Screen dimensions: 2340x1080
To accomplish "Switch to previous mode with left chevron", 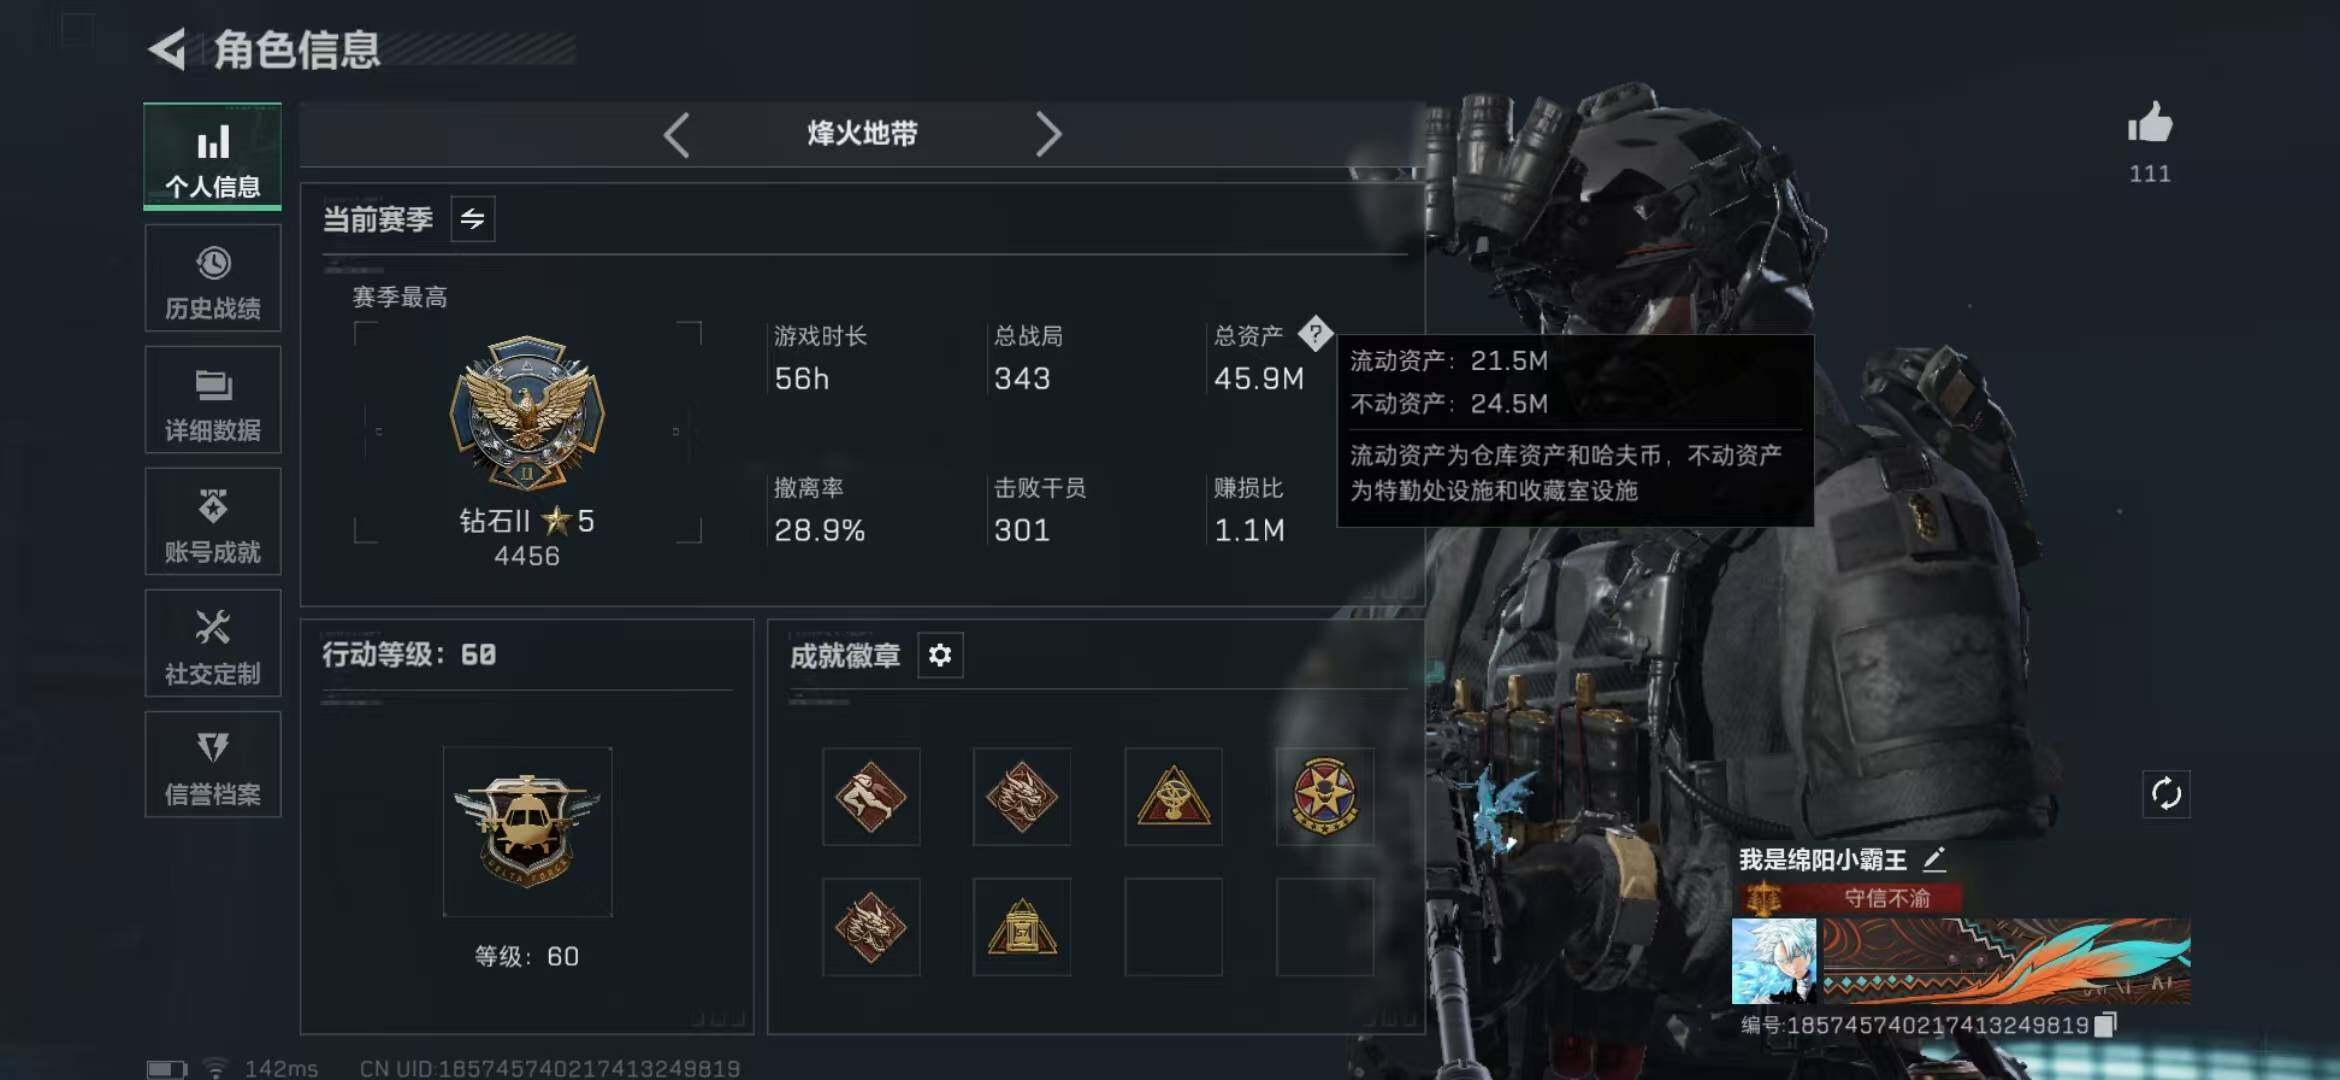I will [676, 134].
